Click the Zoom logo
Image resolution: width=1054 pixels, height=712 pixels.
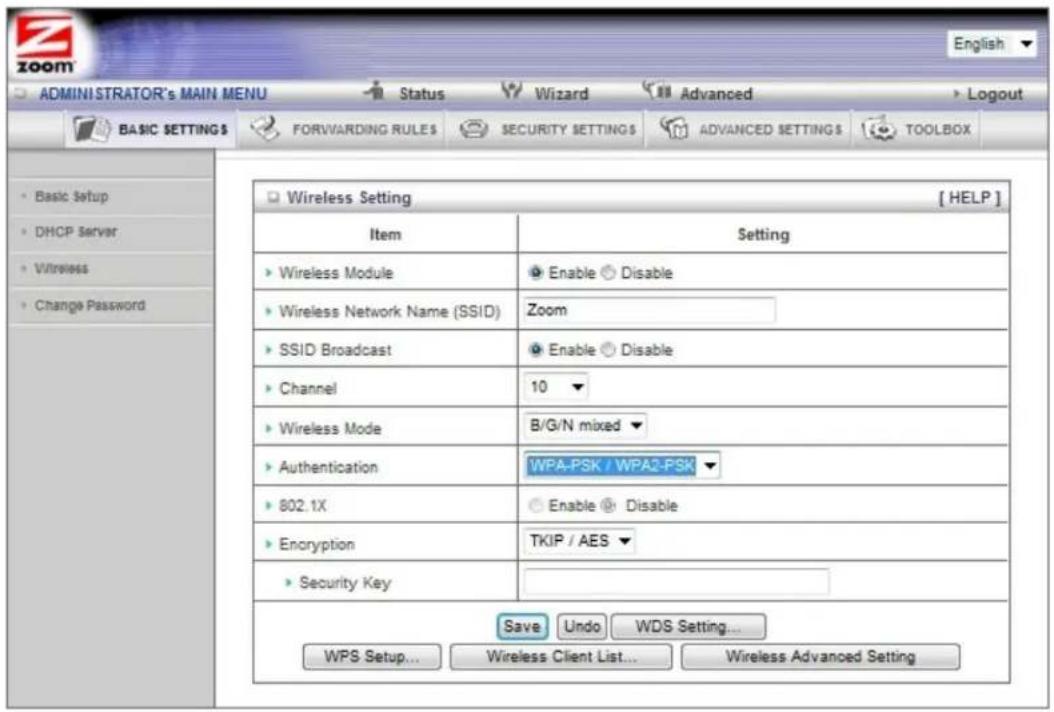45,44
